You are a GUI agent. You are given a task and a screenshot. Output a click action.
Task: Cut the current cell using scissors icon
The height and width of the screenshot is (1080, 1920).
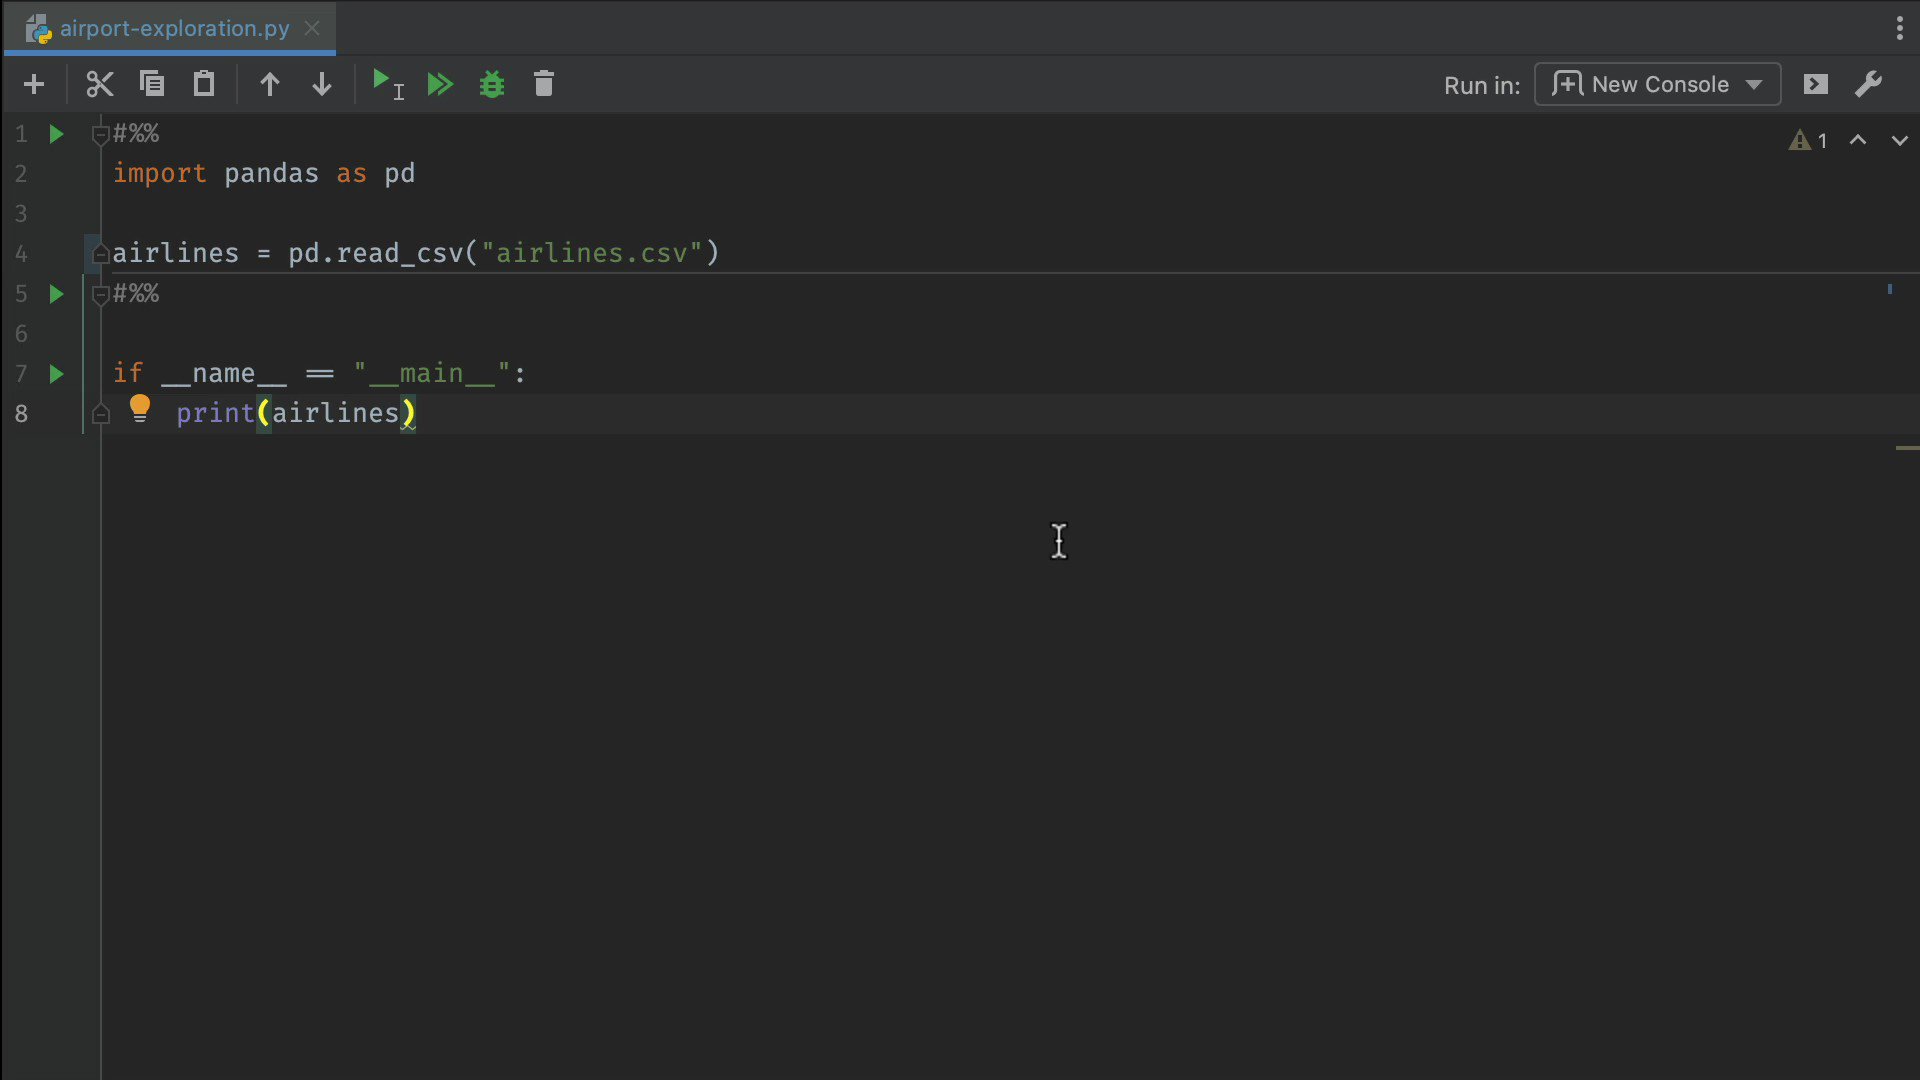(x=99, y=84)
